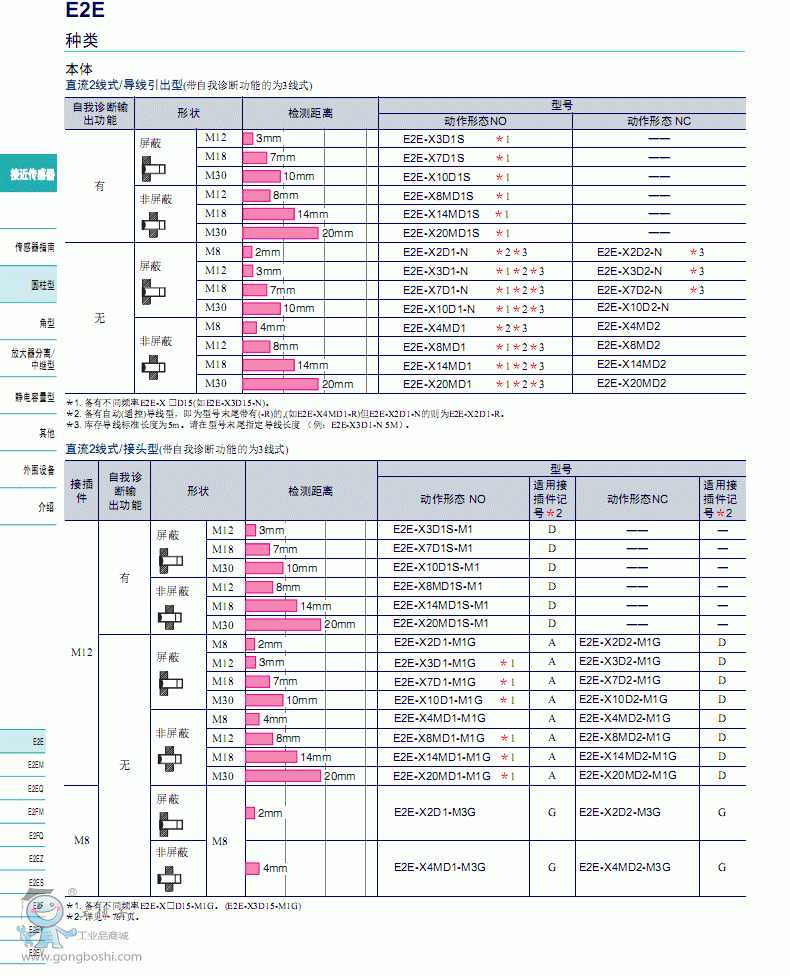
Task: Click the 2mm pink bar beside E2E-X2D1-N
Action: pyautogui.click(x=247, y=252)
